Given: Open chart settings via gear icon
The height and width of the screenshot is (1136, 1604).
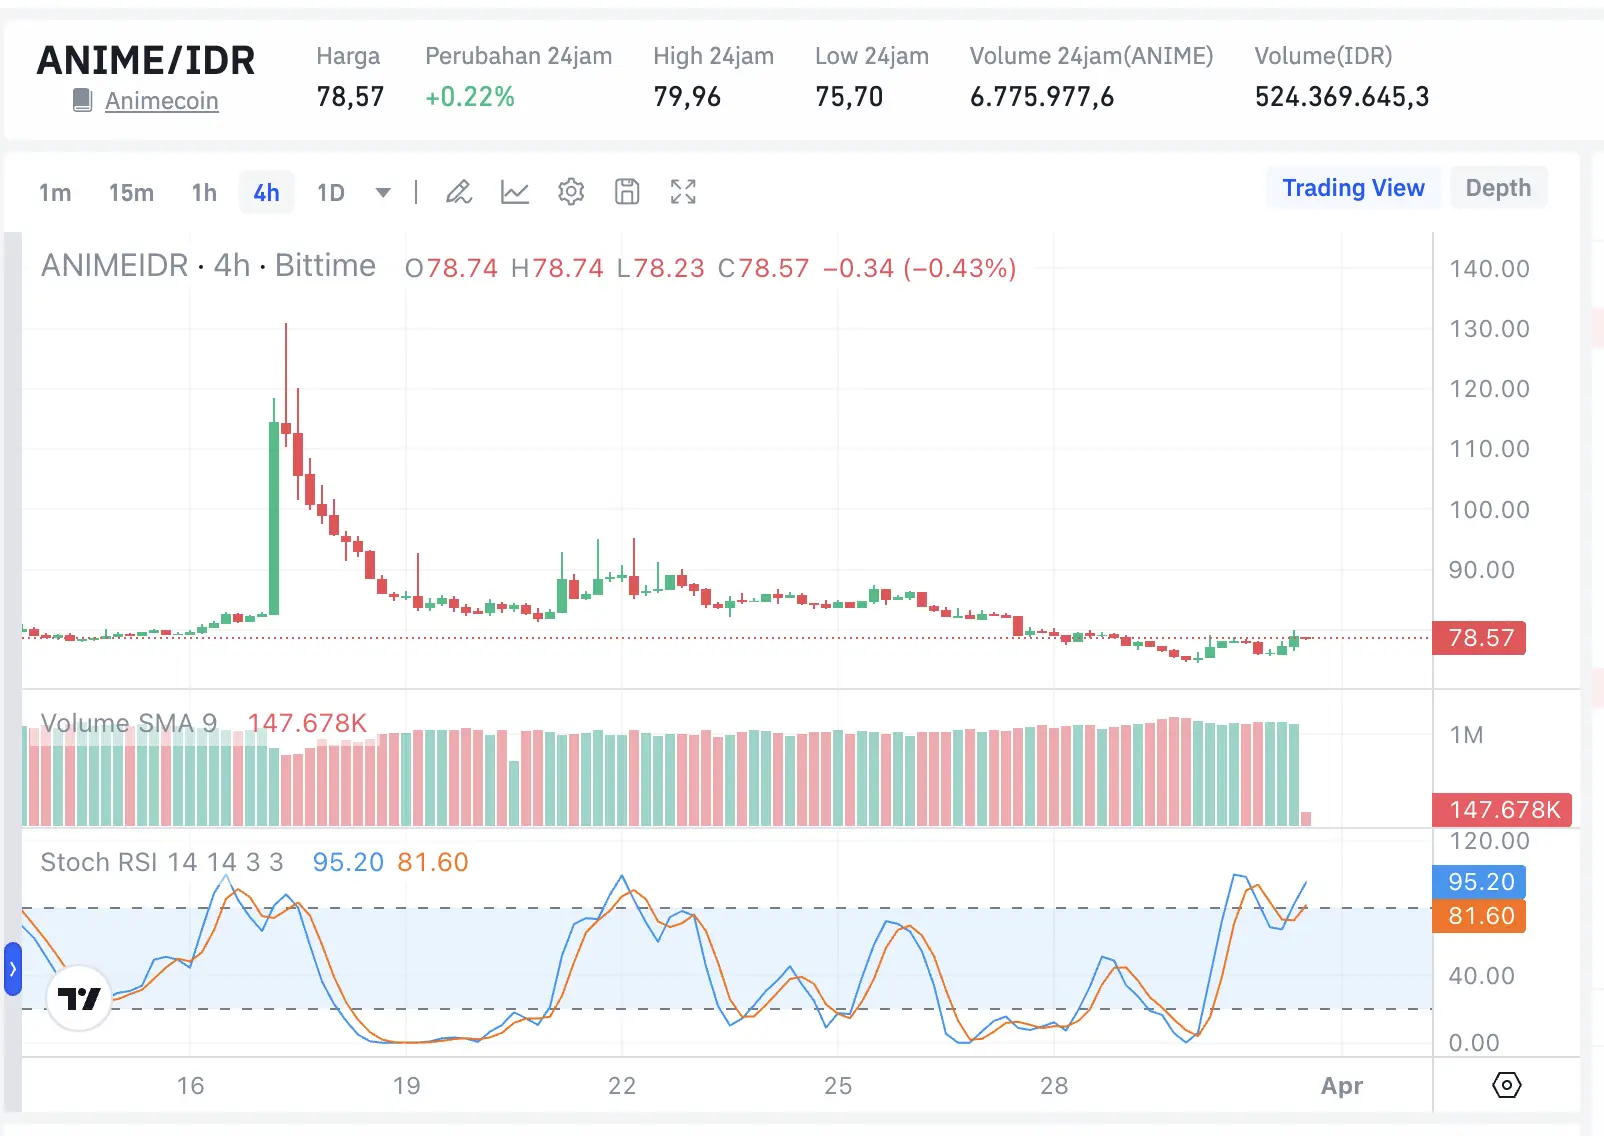Looking at the screenshot, I should click(571, 191).
